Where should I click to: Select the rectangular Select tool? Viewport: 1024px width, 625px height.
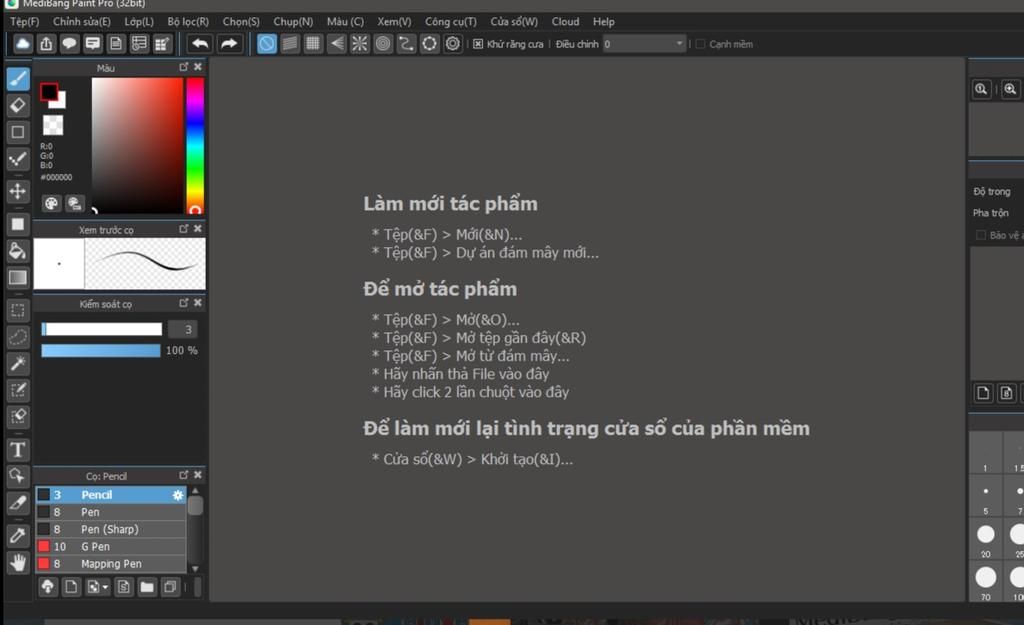pyautogui.click(x=18, y=311)
